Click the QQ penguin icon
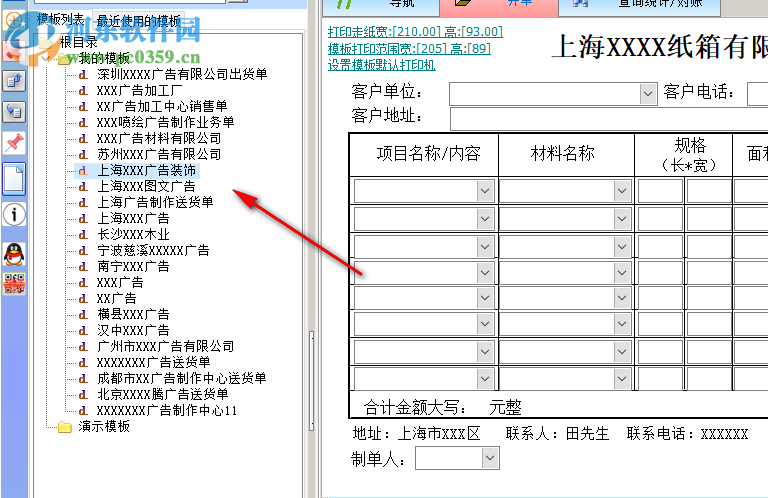This screenshot has height=498, width=768. pos(14,254)
